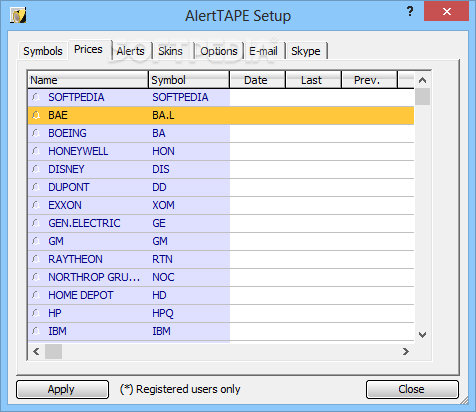Click the bell icon beside DUPONT
This screenshot has height=412, width=476.
36,187
